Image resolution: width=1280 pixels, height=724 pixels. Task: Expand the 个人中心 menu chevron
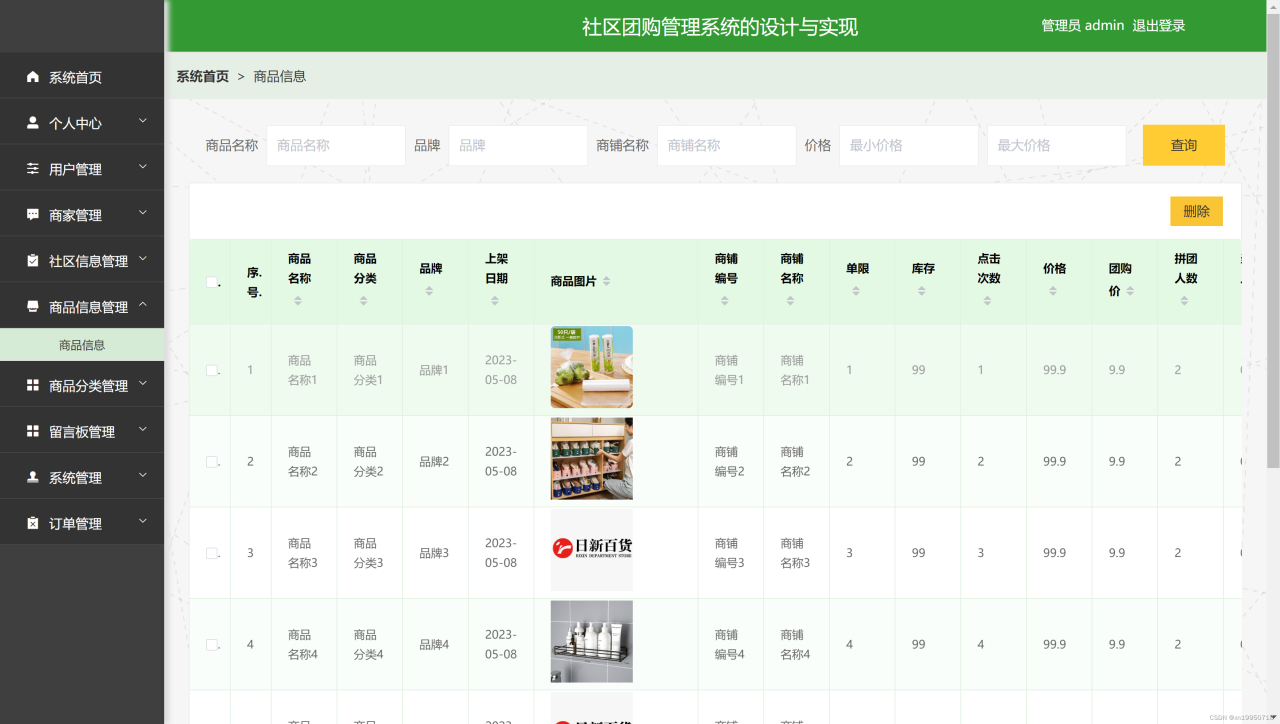[x=142, y=121]
